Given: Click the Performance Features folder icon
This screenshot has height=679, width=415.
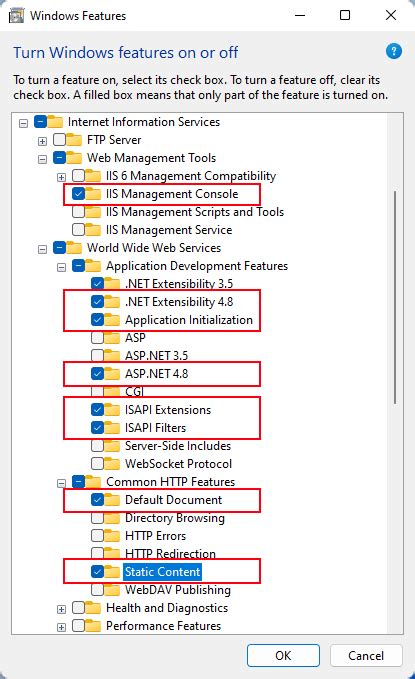Looking at the screenshot, I should click(x=93, y=626).
